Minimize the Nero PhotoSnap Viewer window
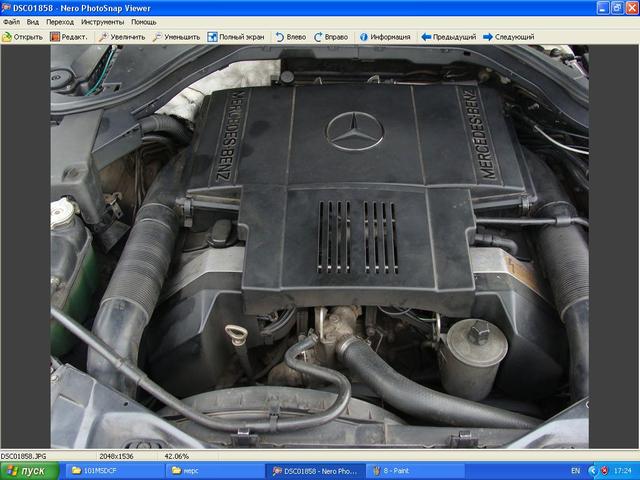The image size is (640, 480). [603, 8]
